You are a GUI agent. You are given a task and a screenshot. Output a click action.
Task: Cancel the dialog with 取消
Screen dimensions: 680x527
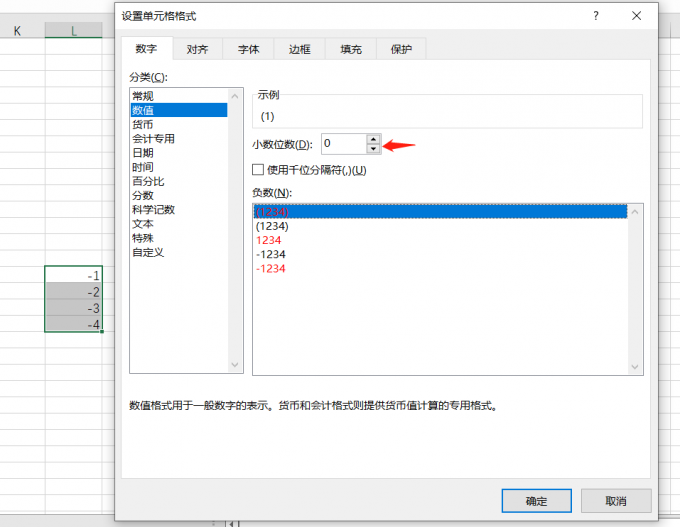click(x=616, y=501)
